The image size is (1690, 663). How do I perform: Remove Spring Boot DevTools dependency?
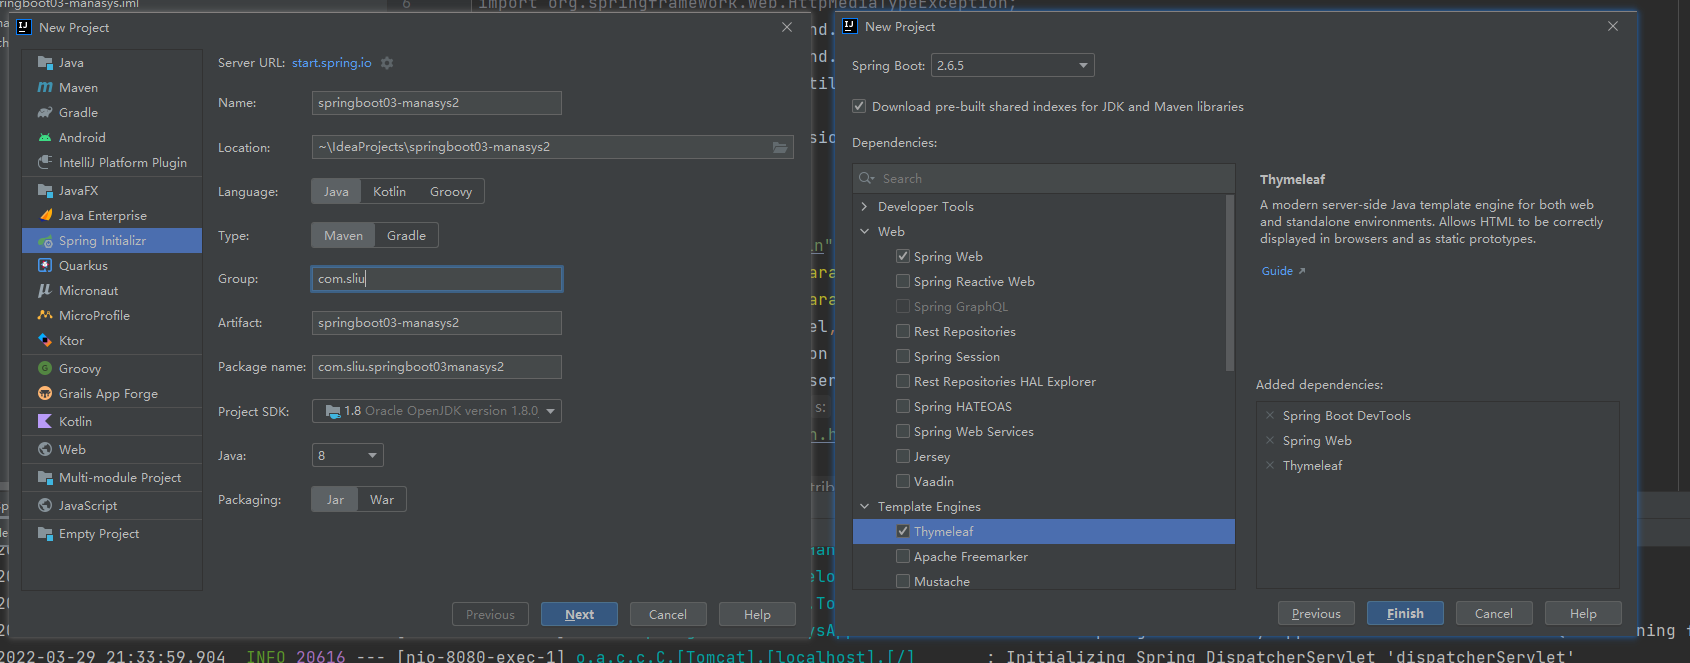coord(1270,415)
